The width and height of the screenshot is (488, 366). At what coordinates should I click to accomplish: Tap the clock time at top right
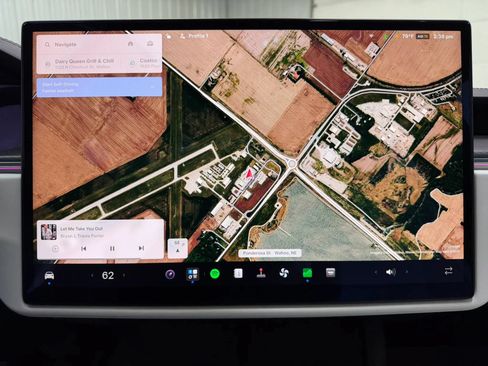pos(443,36)
